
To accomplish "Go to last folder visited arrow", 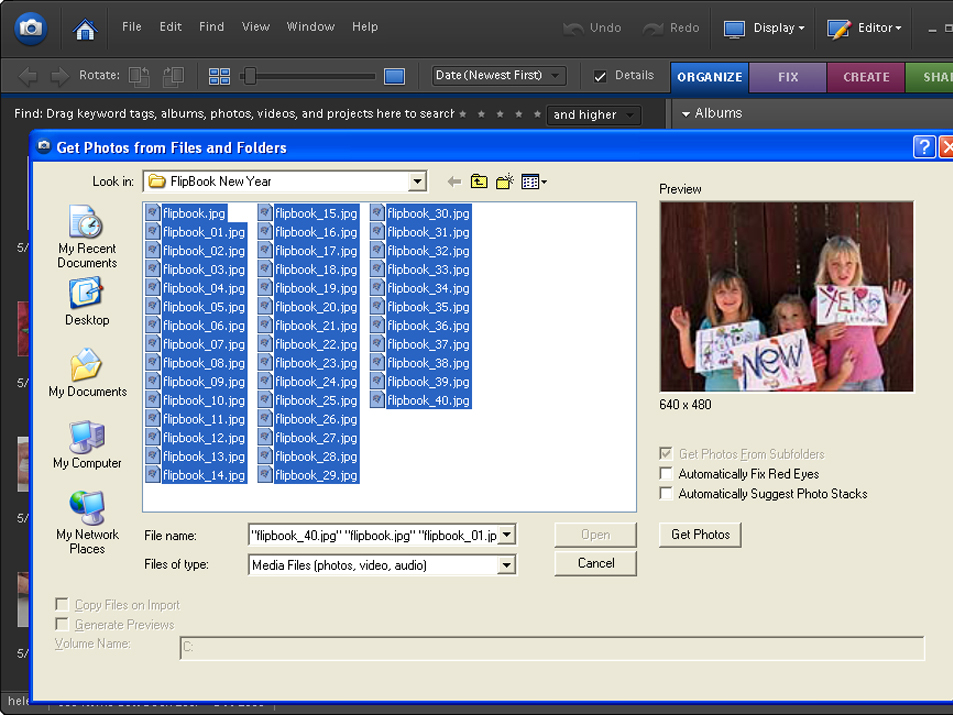I will pyautogui.click(x=454, y=181).
